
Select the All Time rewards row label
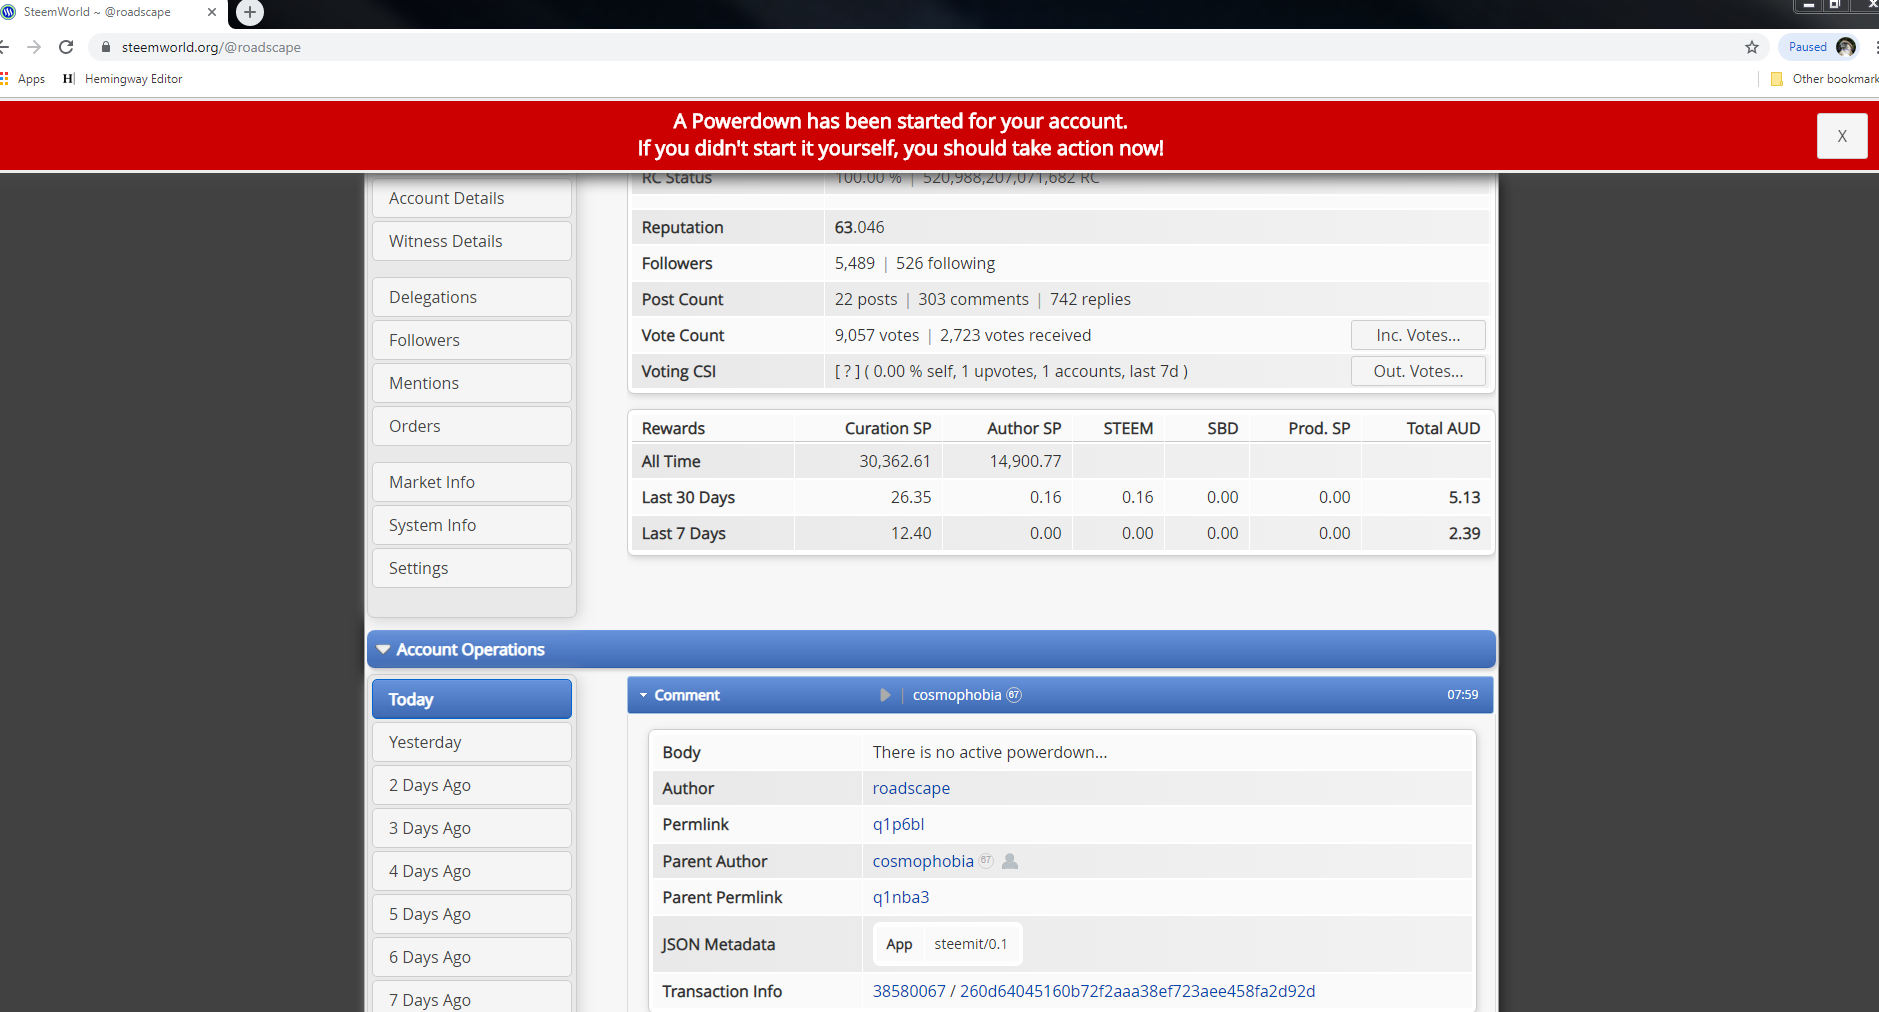(x=671, y=461)
